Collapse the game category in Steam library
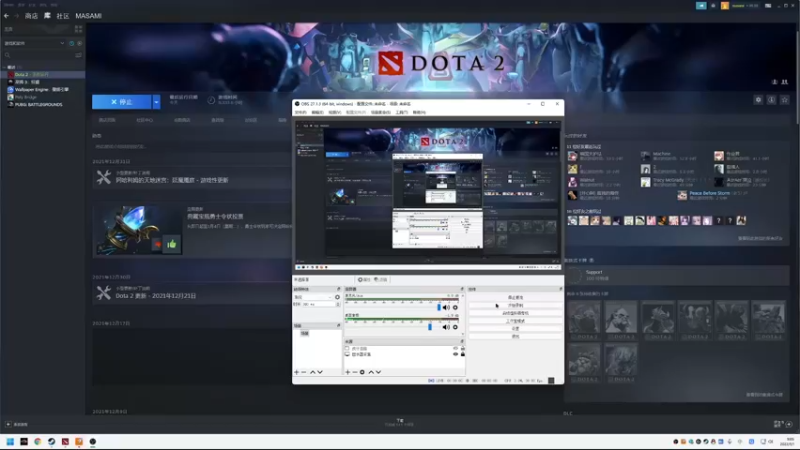800x450 pixels. click(x=5, y=67)
